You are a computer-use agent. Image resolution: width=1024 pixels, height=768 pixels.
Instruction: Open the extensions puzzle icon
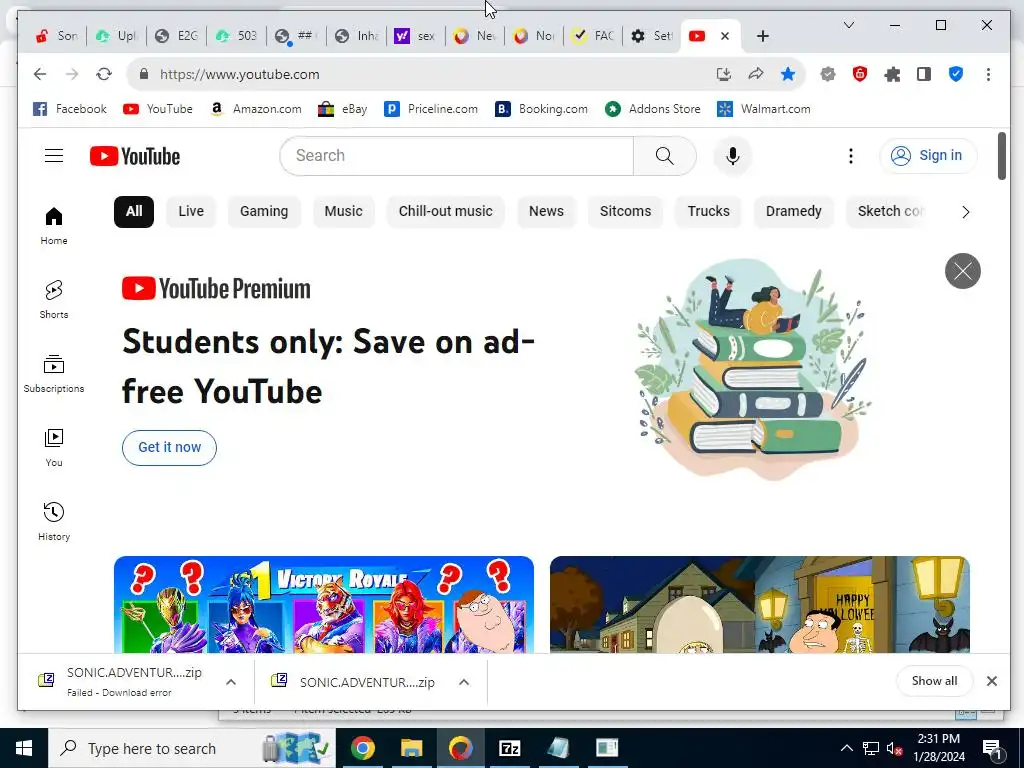tap(891, 74)
